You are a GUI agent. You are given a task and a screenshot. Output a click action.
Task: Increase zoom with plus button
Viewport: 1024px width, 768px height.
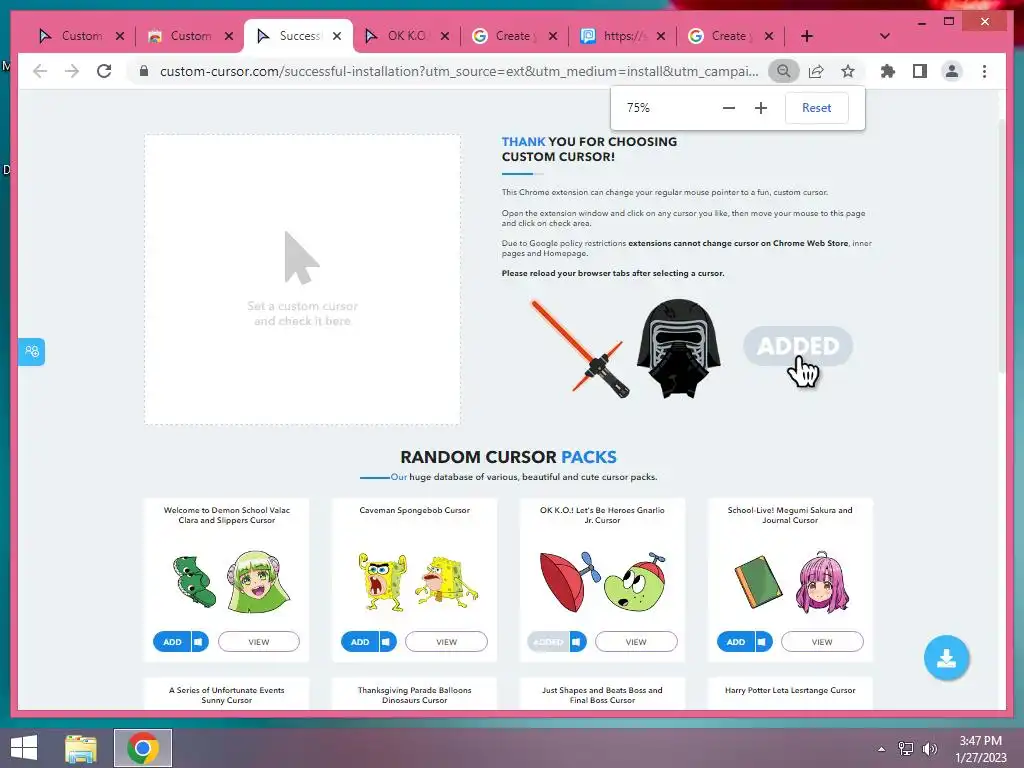761,108
